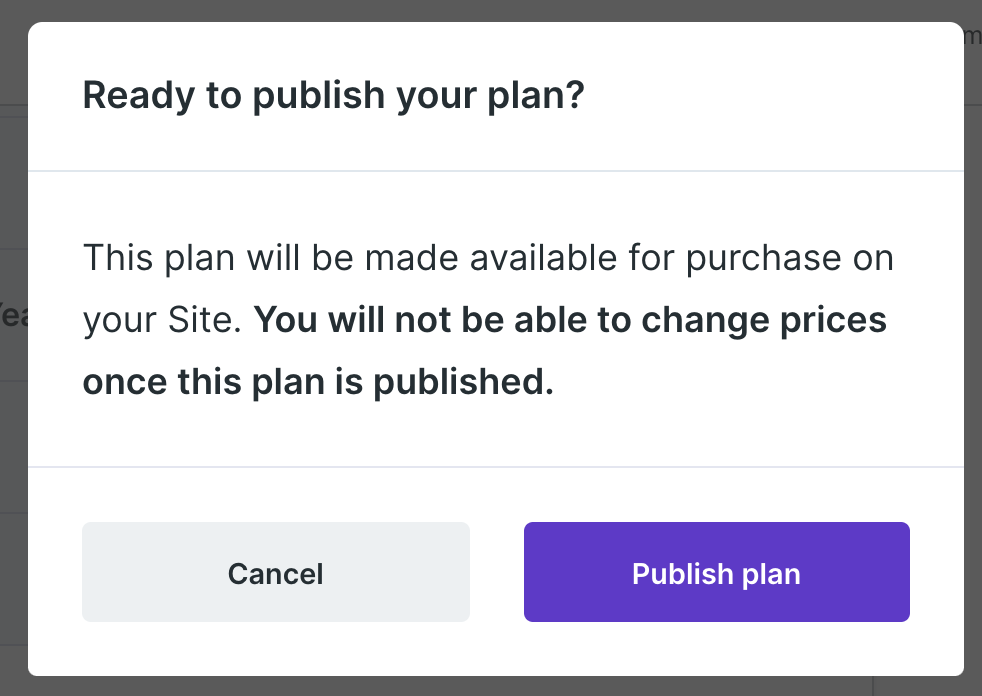Click the "Ready to publish your plan?" heading

333,96
